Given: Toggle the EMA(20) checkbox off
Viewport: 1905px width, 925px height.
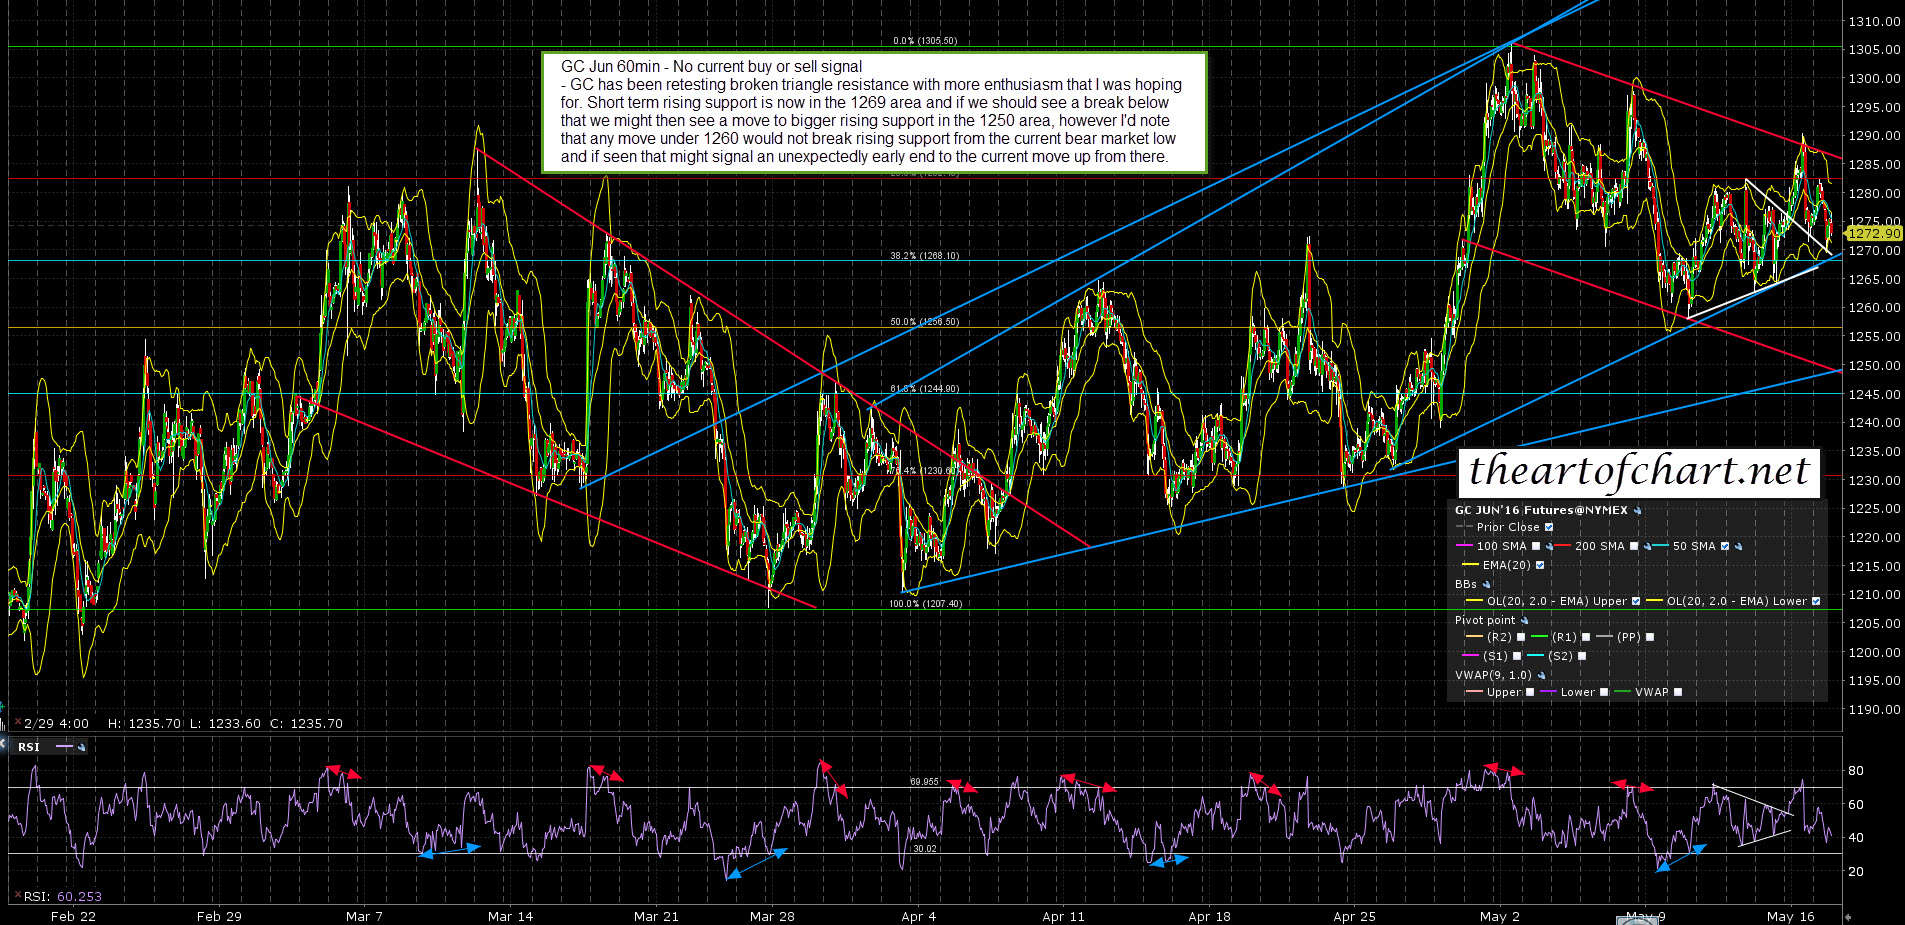Looking at the screenshot, I should (1540, 566).
